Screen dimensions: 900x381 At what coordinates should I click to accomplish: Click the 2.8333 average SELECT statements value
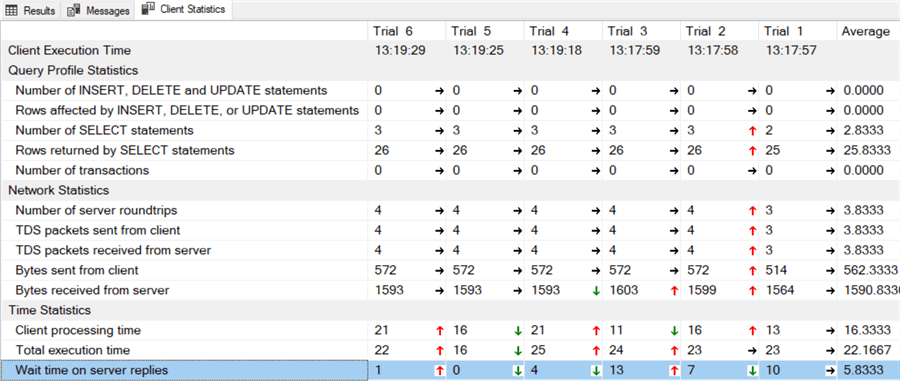pyautogui.click(x=863, y=130)
